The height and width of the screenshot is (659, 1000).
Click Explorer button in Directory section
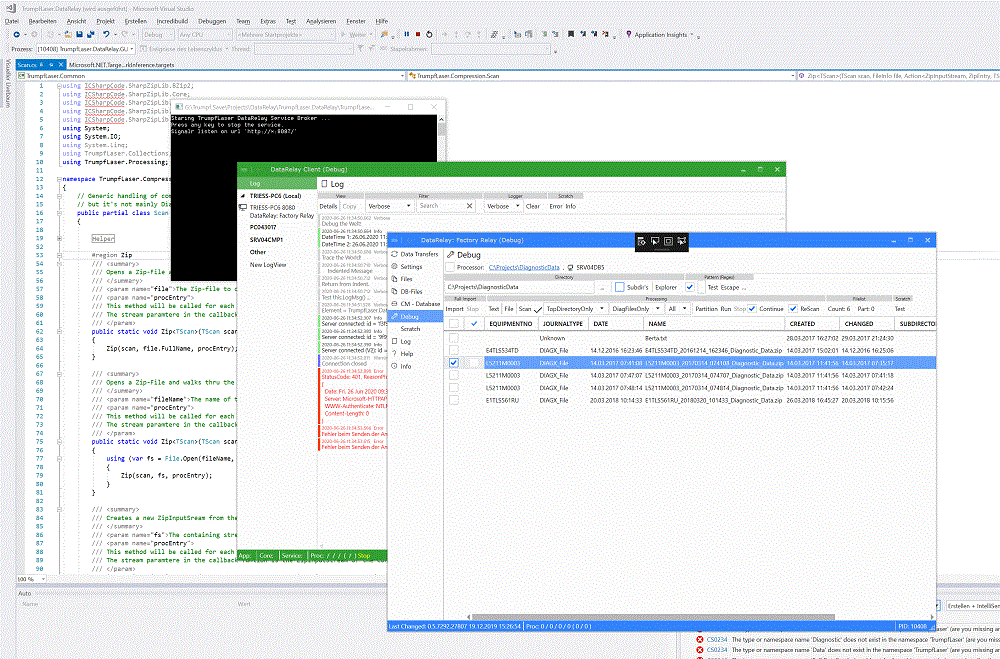click(x=666, y=287)
